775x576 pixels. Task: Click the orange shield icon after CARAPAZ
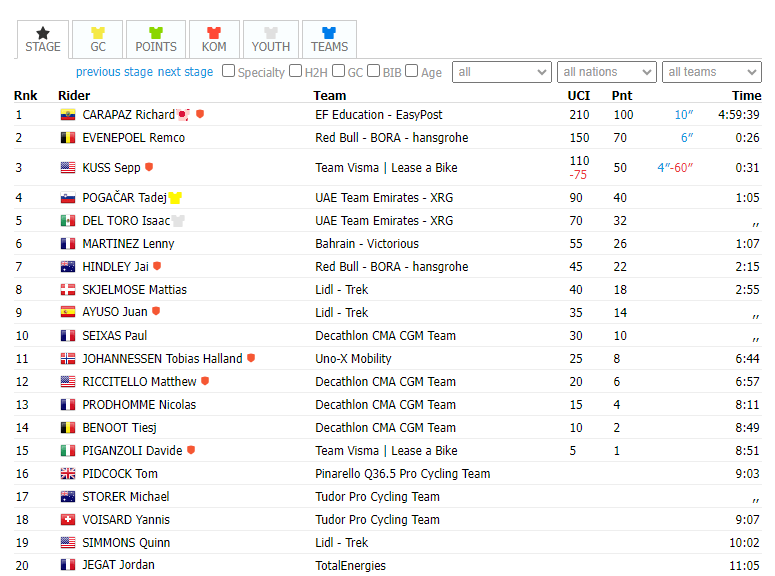click(x=200, y=114)
